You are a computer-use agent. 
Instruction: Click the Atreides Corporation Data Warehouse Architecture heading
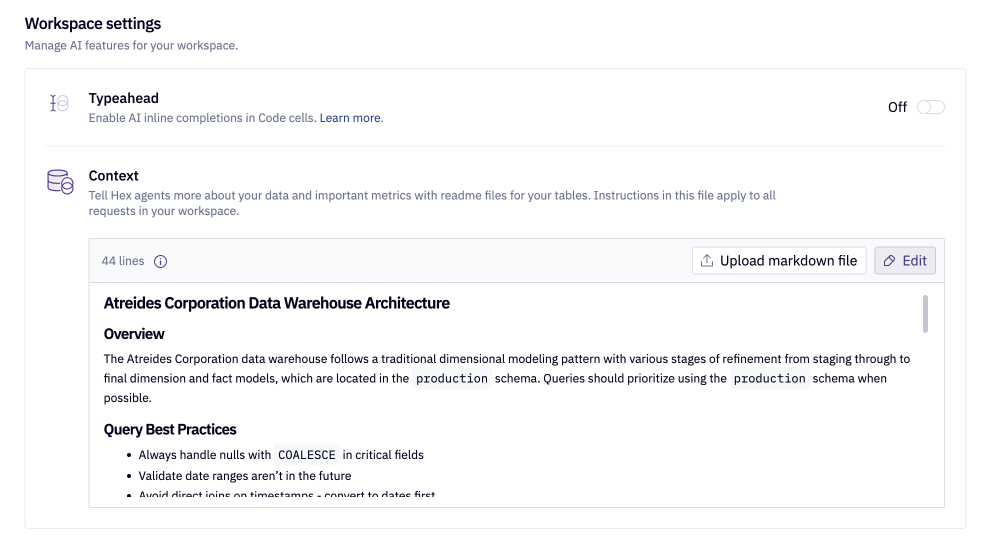[x=277, y=303]
